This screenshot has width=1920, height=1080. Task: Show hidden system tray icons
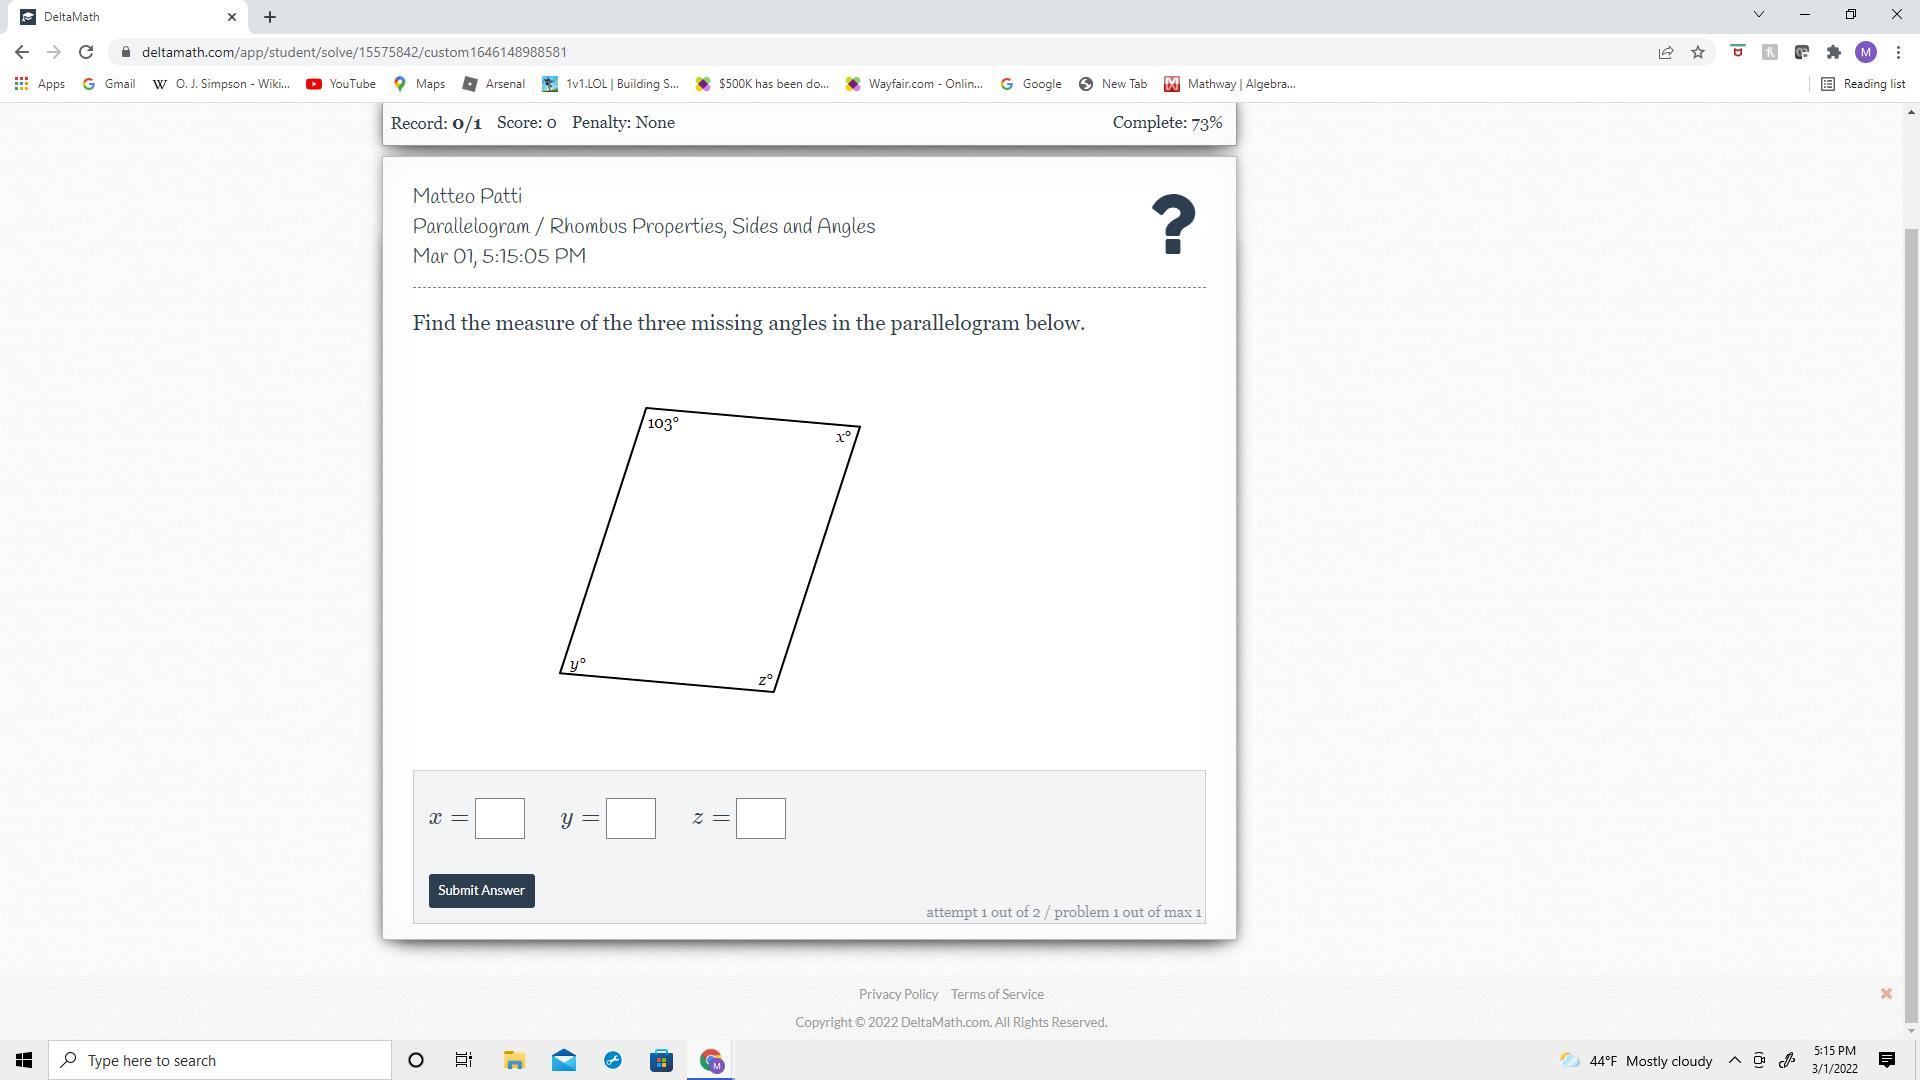tap(1735, 1060)
